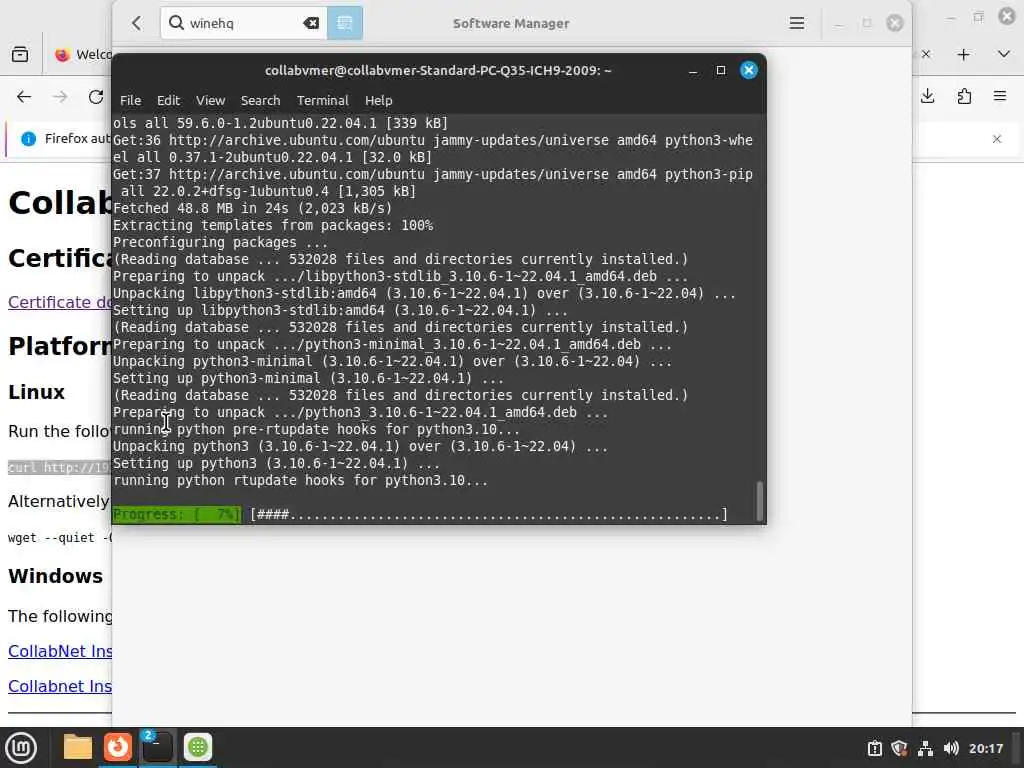Screen dimensions: 1024x768
Task: Open the 20:17 clock calendar
Action: tap(986, 748)
